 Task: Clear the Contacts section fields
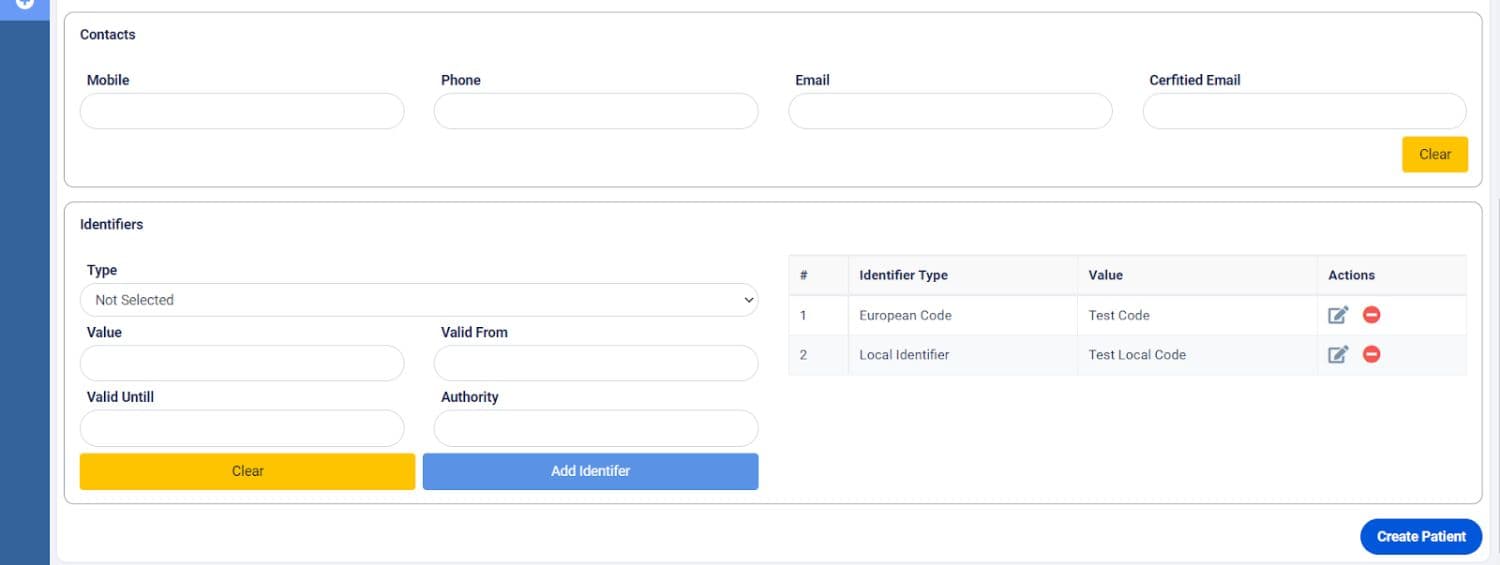(x=1434, y=154)
